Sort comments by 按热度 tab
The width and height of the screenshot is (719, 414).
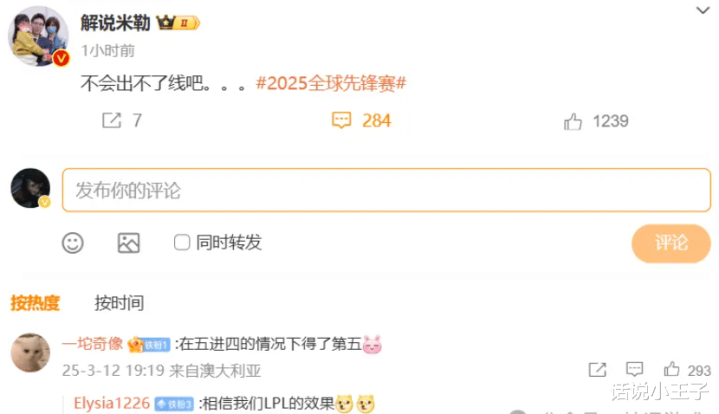pyautogui.click(x=35, y=303)
